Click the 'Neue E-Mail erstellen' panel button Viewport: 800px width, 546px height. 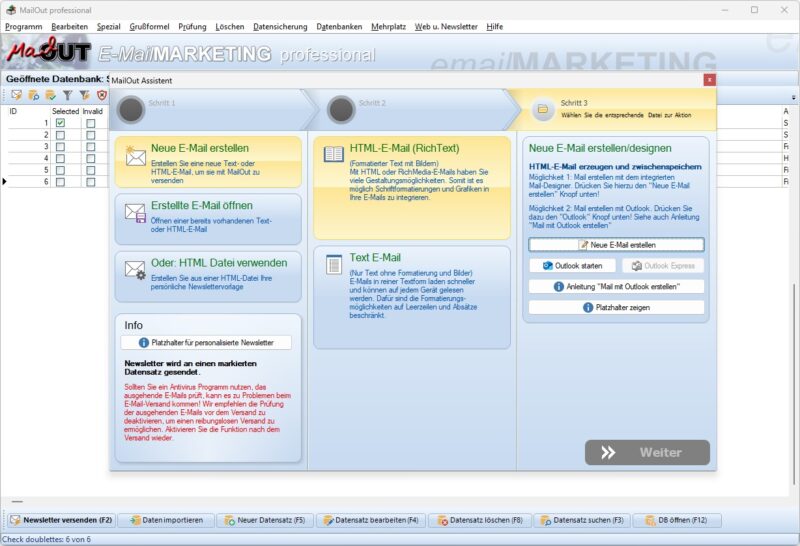click(x=616, y=244)
